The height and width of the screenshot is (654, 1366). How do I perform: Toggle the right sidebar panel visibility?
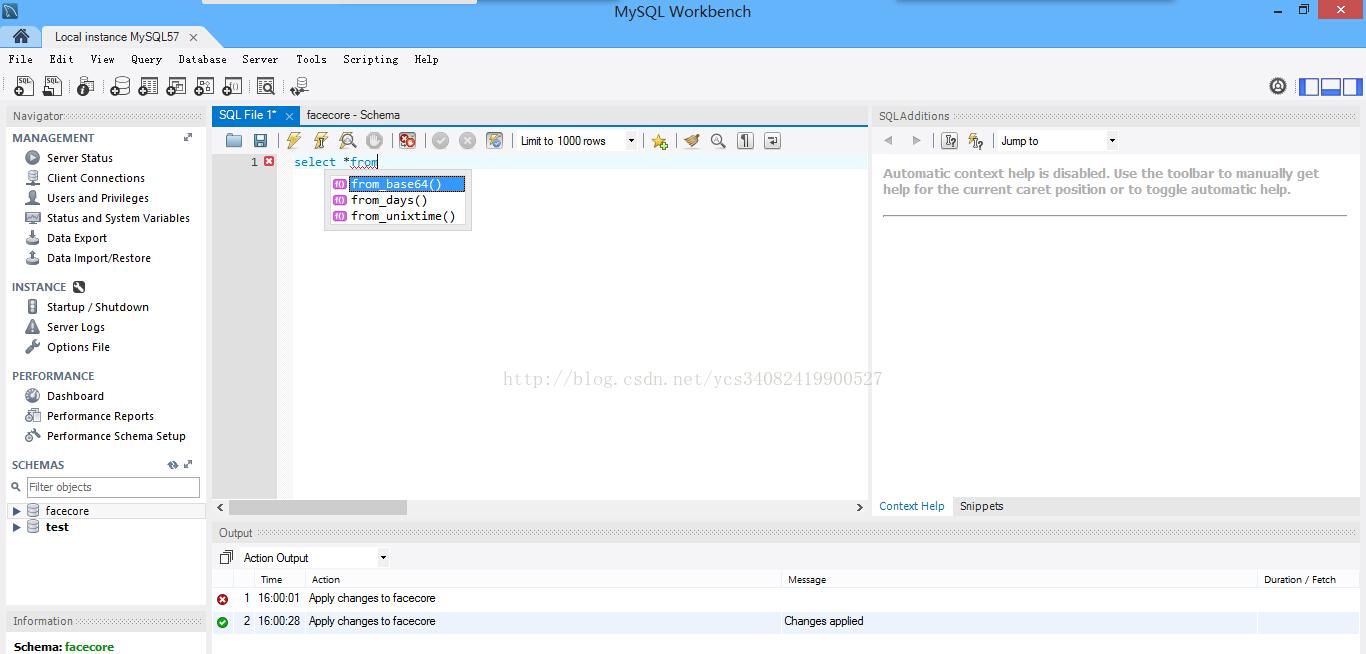click(x=1352, y=87)
